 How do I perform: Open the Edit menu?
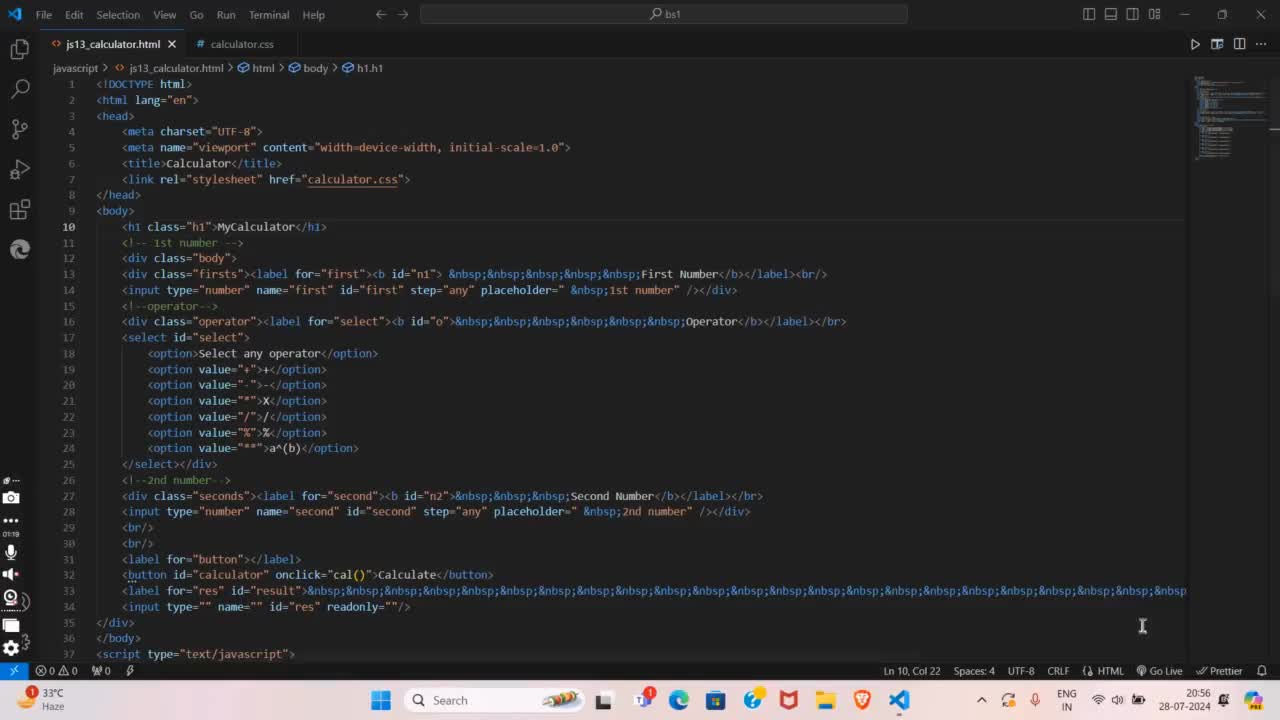tap(74, 15)
